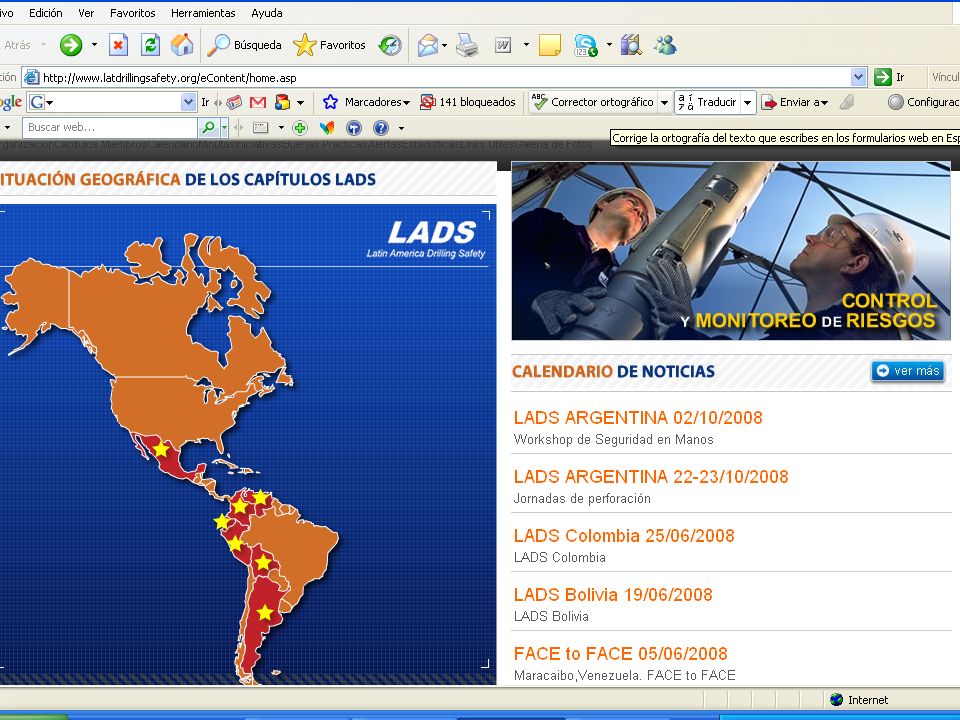Print the page with the printer icon
The width and height of the screenshot is (960, 720).
pyautogui.click(x=467, y=45)
